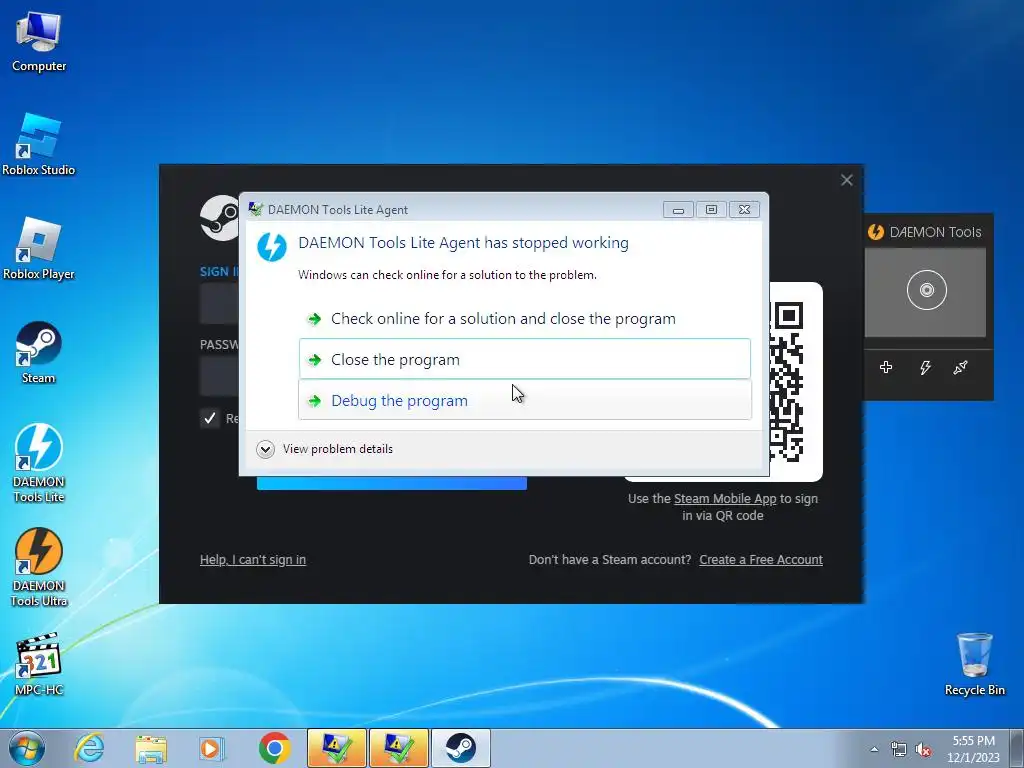Click the blue Steam sign in button
Screen dimensions: 1024x768
pyautogui.click(x=392, y=483)
